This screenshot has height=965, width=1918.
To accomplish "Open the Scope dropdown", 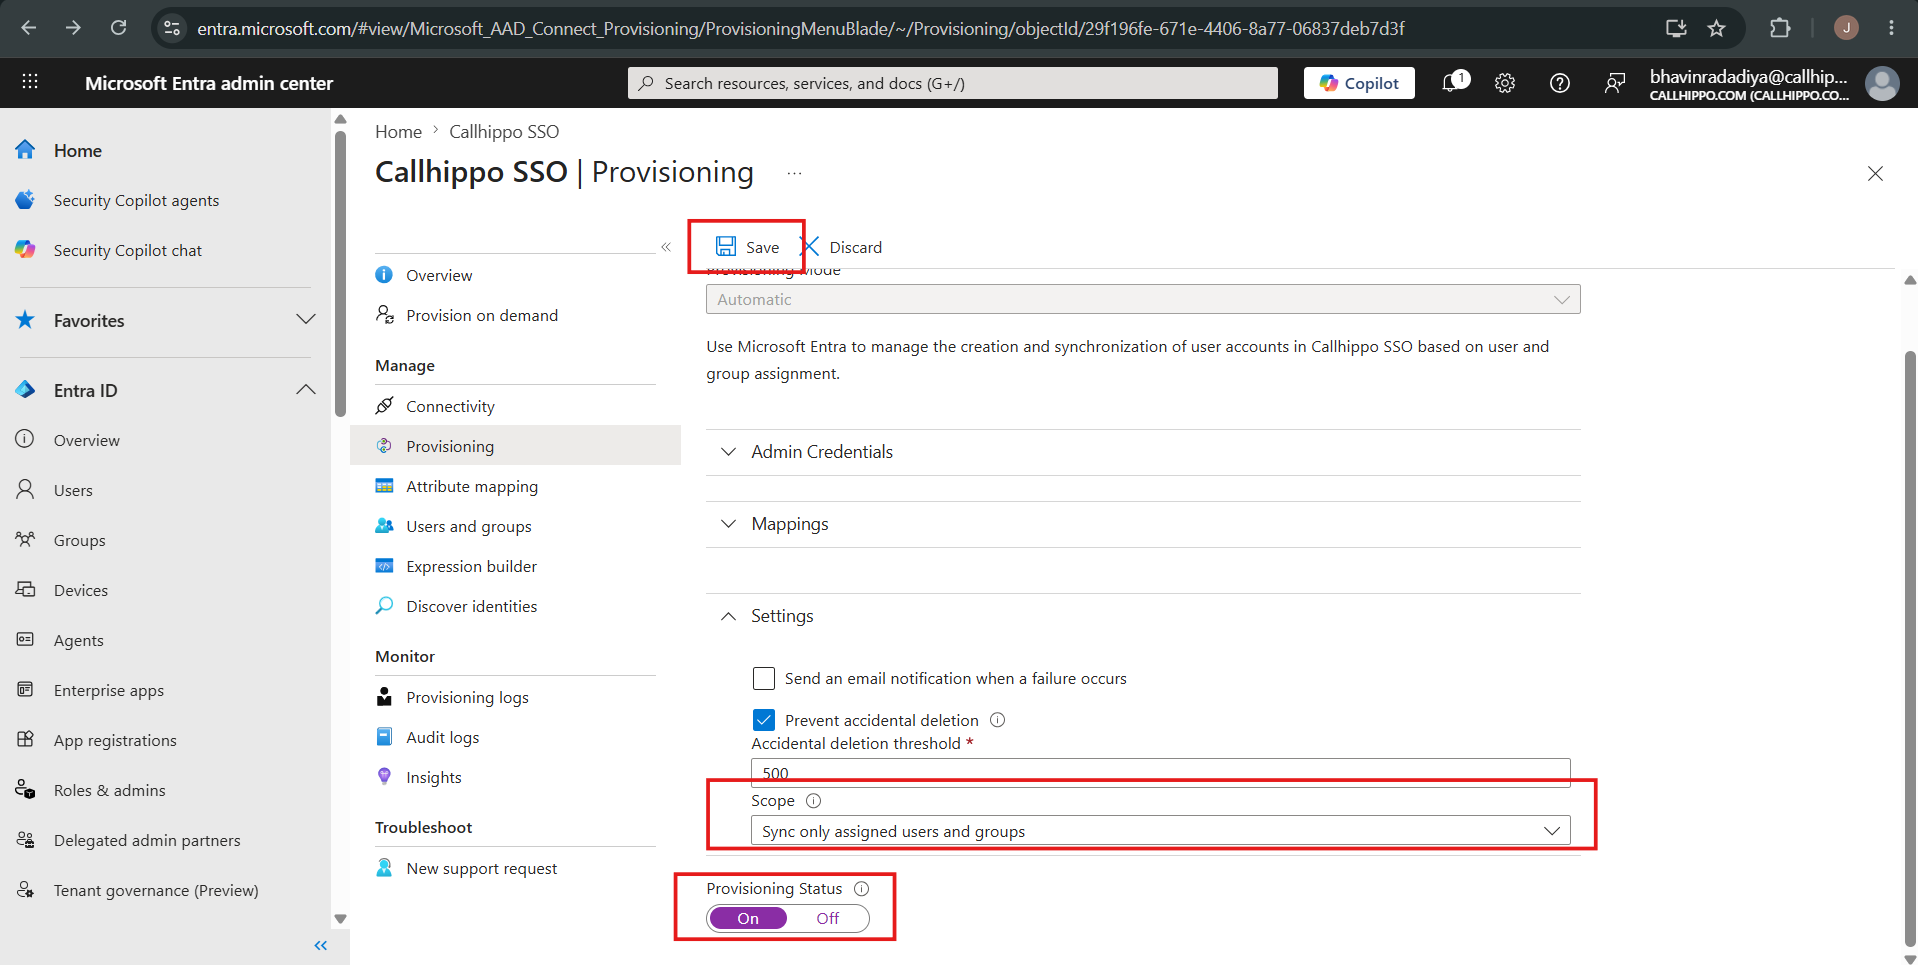I will pyautogui.click(x=1160, y=831).
